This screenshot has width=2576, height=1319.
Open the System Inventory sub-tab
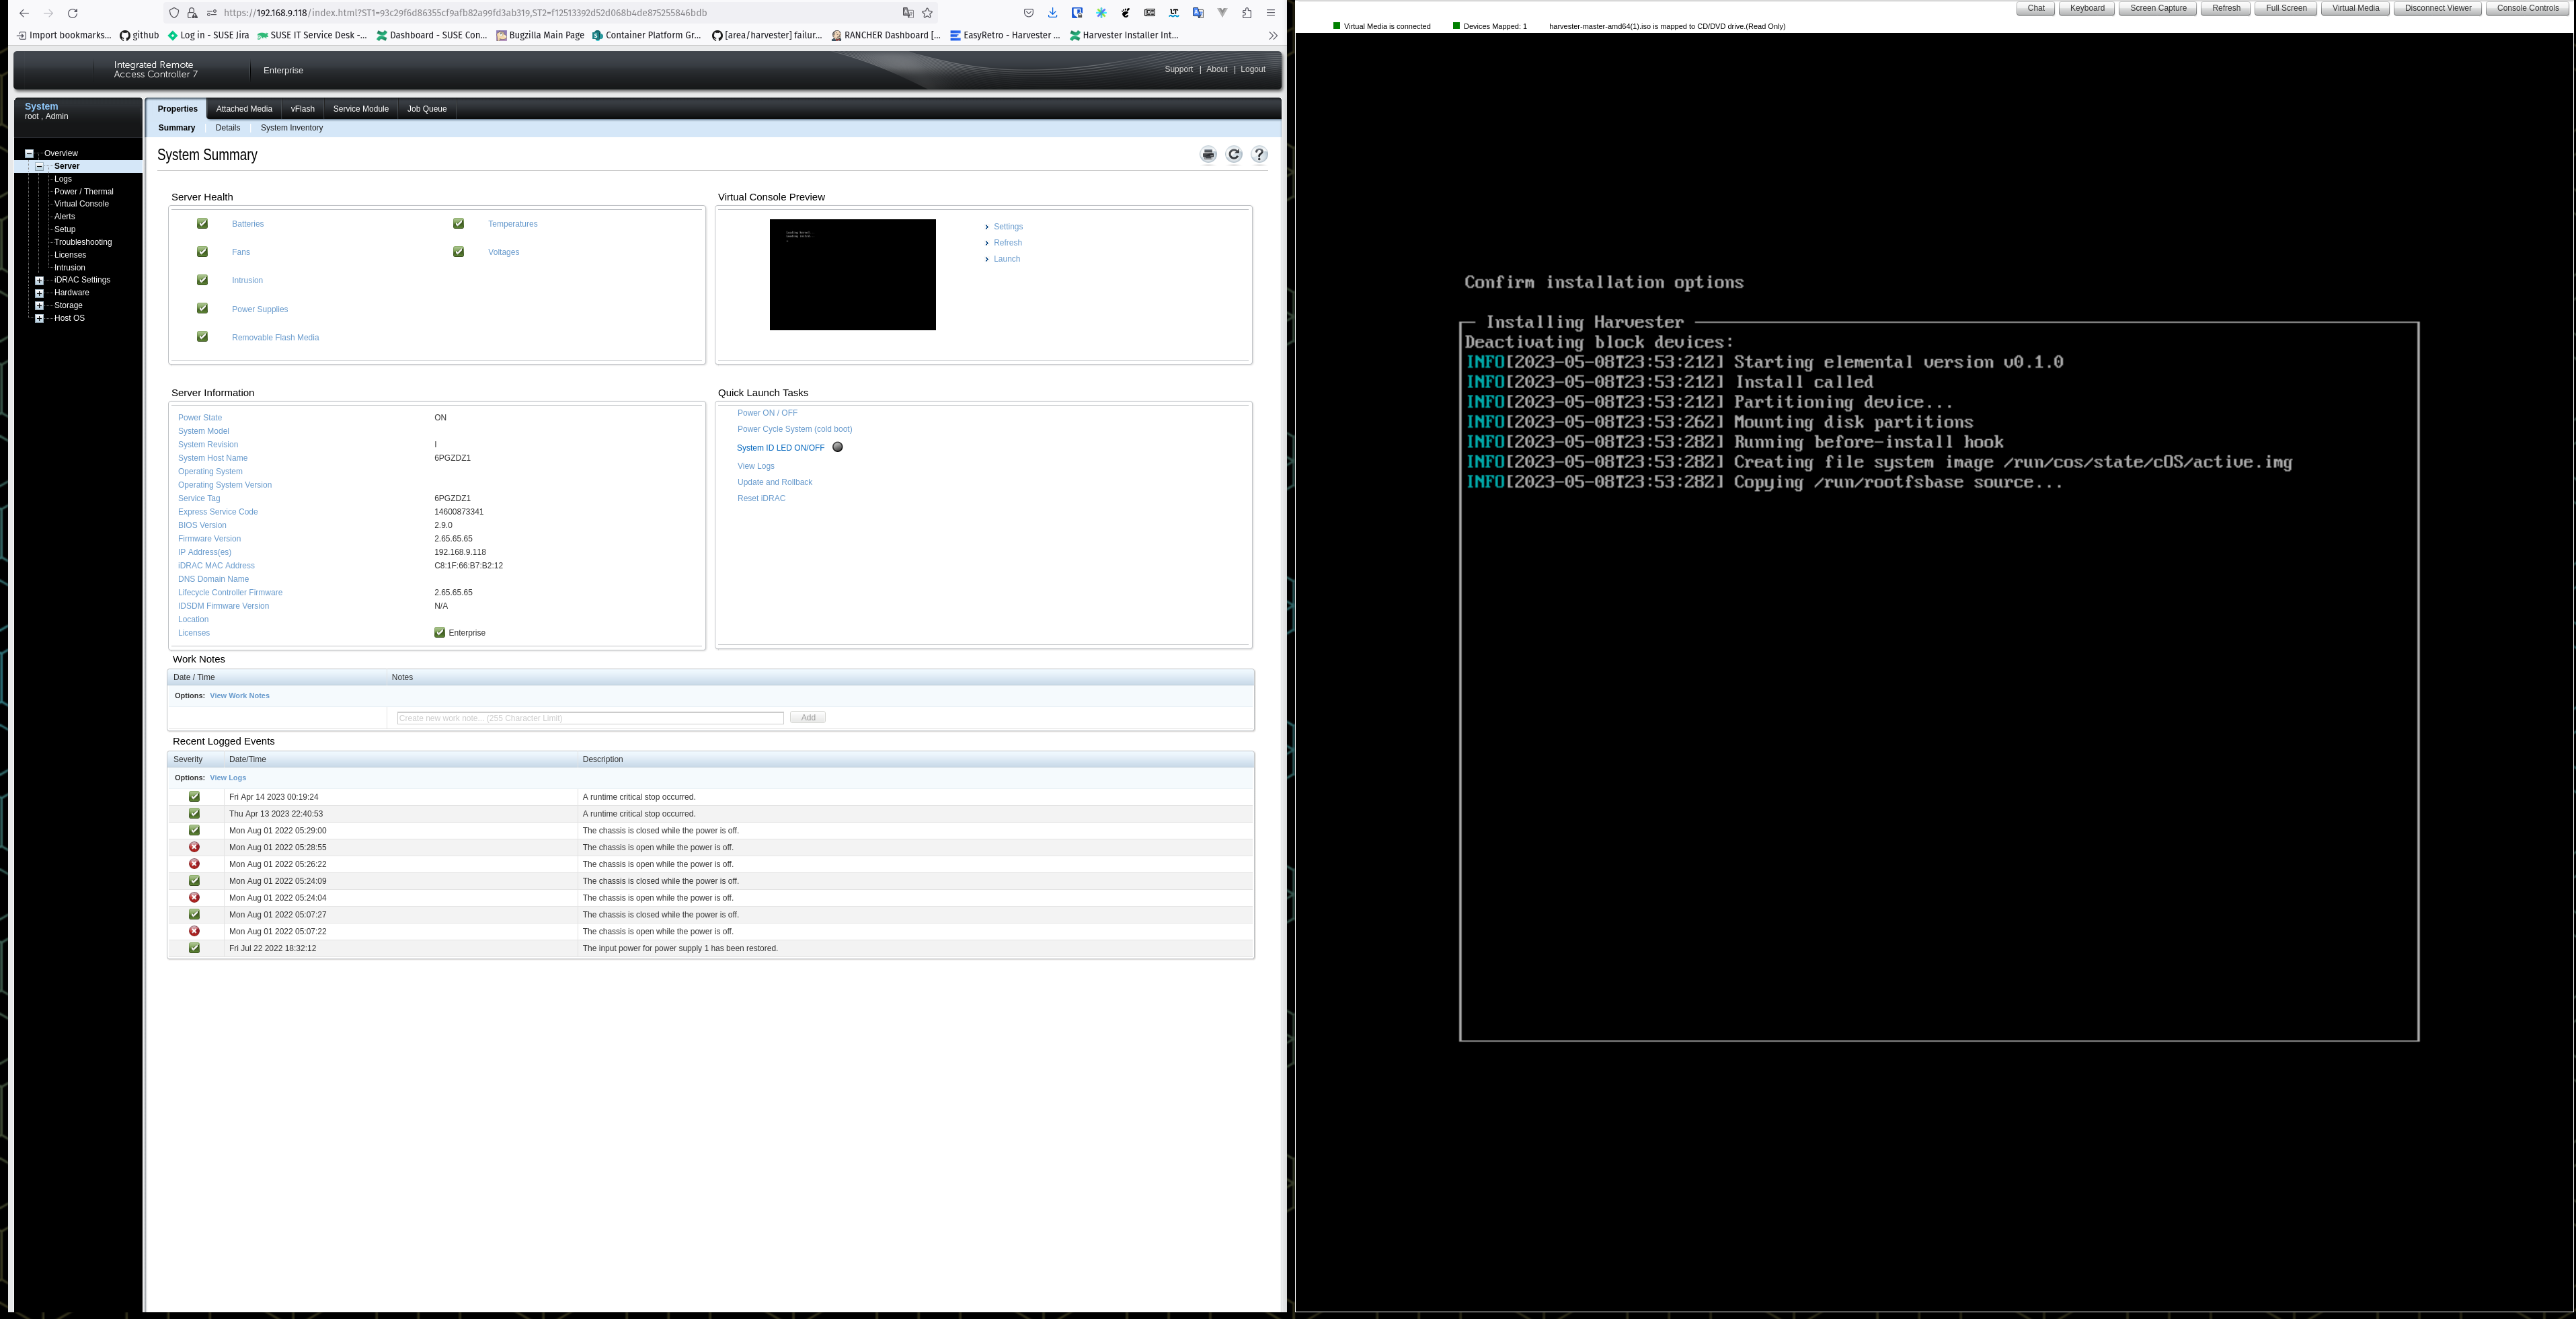(291, 128)
